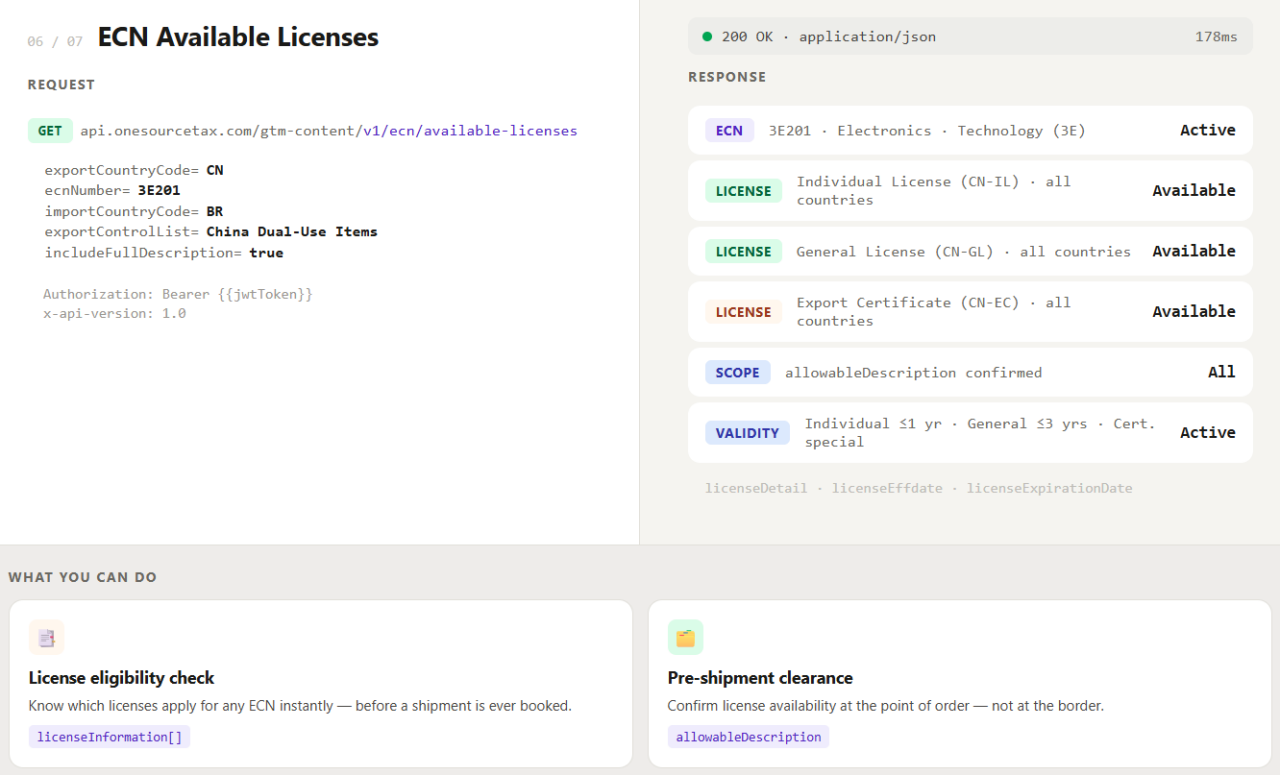Click the 178ms response time
The height and width of the screenshot is (775, 1280).
[x=1216, y=36]
